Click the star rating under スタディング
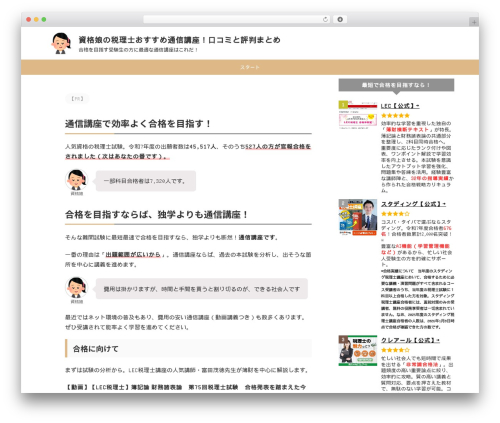 pyautogui.click(x=395, y=214)
